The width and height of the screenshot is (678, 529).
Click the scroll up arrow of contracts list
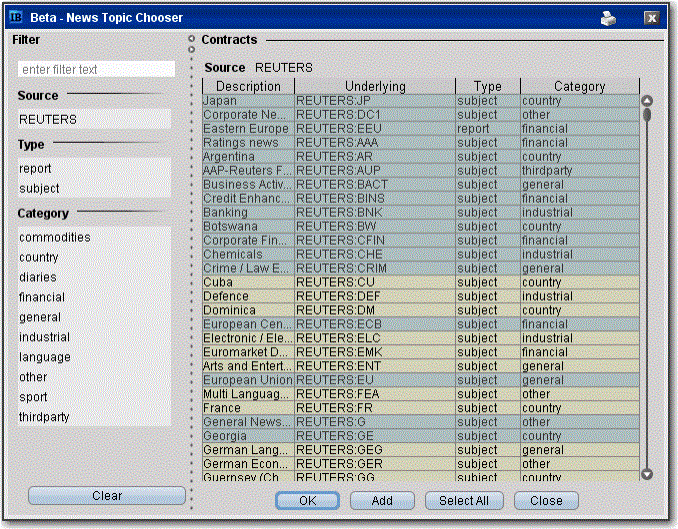pyautogui.click(x=647, y=101)
